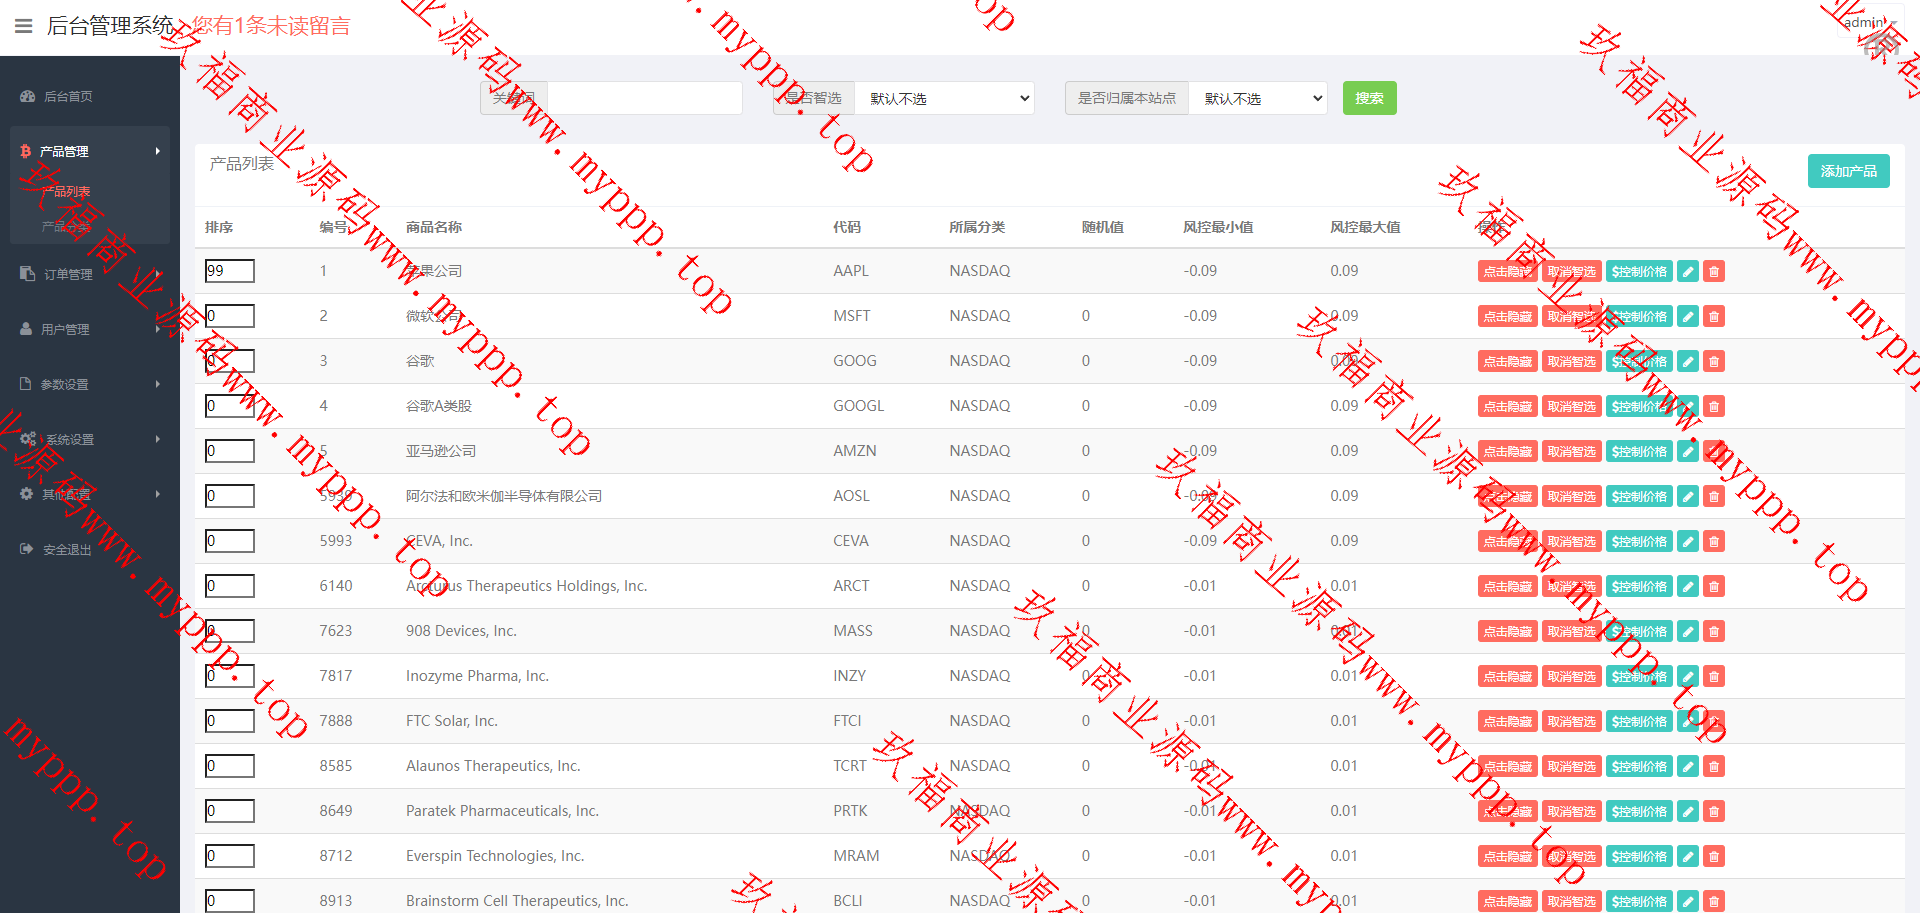Click the delete trash icon for GOOGL row

pos(1714,407)
